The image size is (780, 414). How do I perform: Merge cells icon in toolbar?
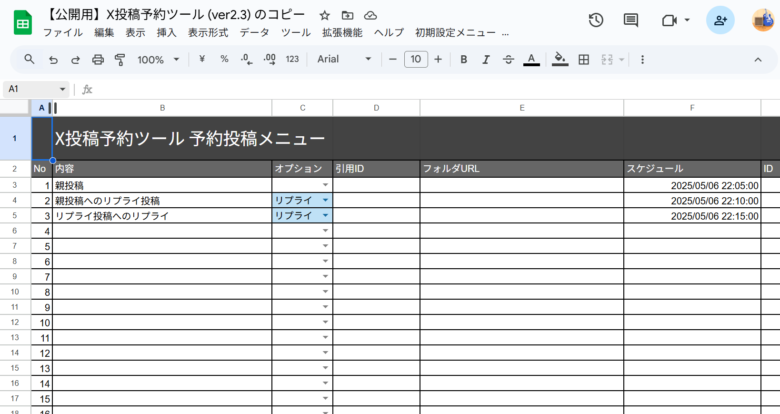click(607, 60)
